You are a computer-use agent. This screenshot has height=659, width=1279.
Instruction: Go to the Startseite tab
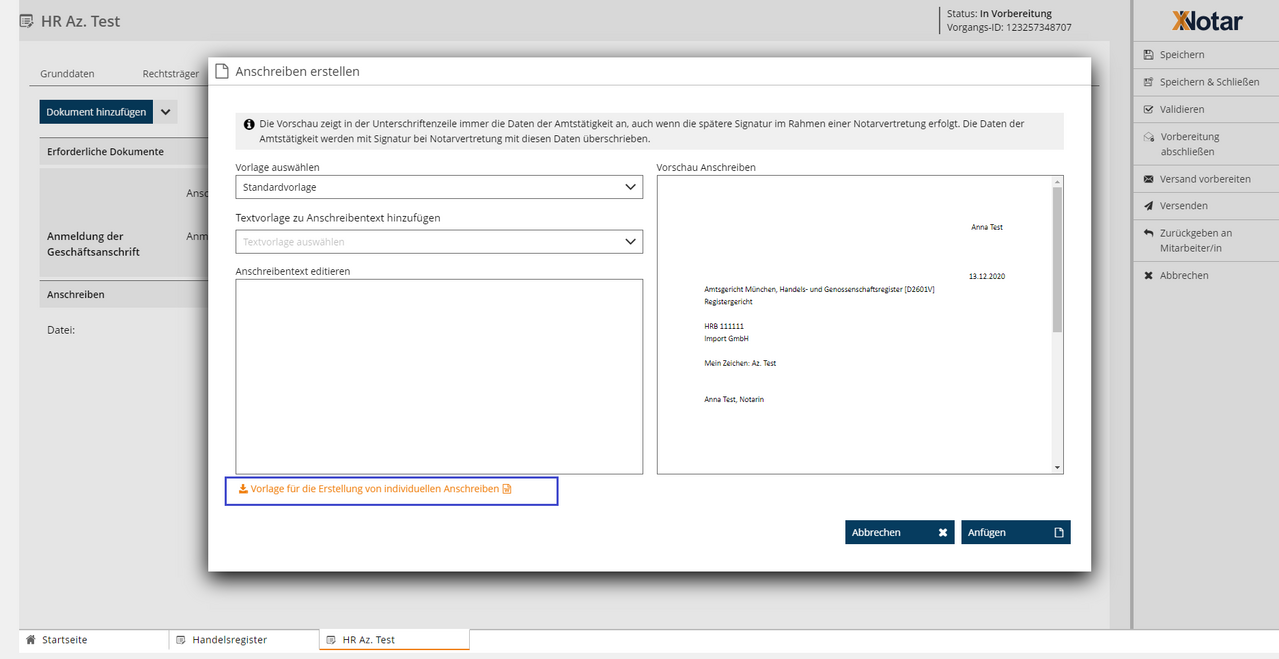tap(64, 640)
